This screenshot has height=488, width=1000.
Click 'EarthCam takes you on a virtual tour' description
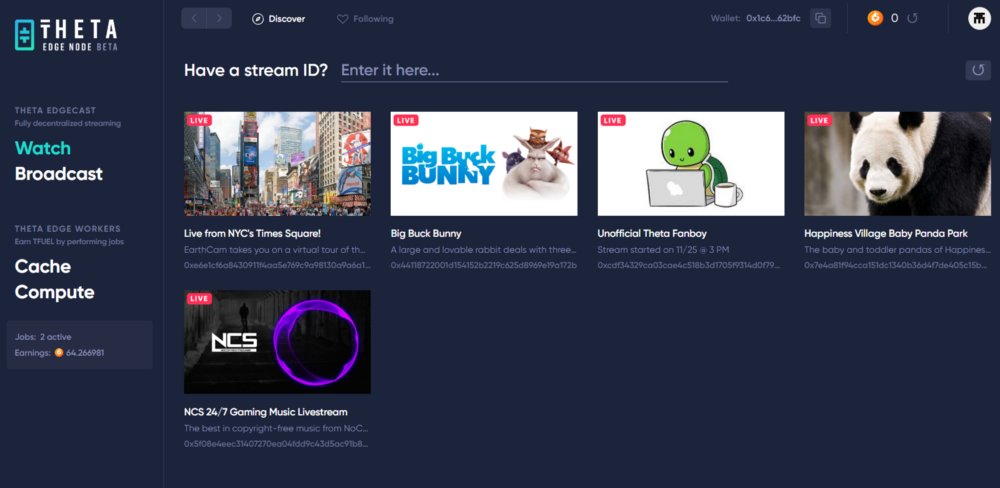[275, 249]
